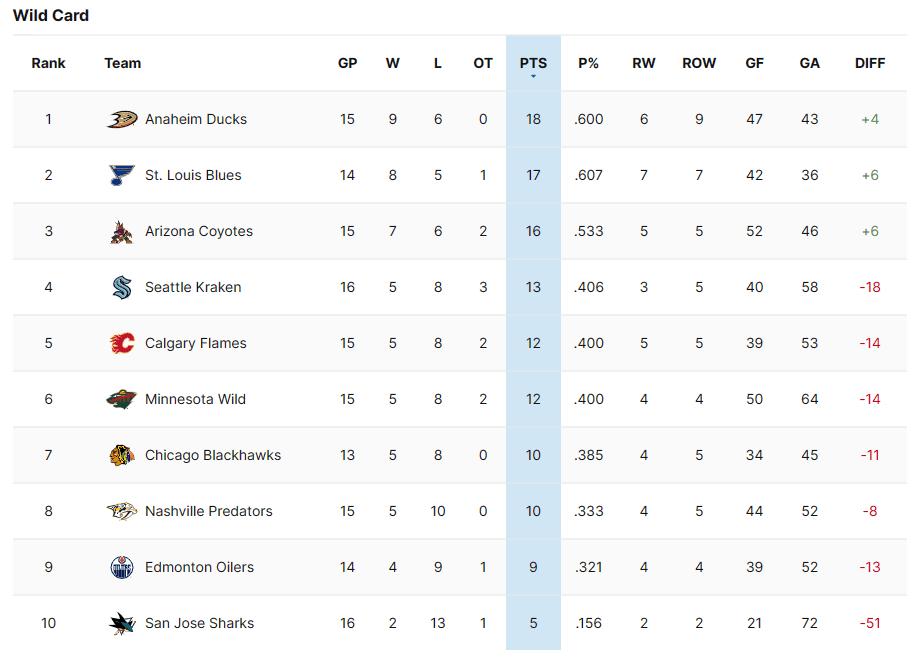Click the Chicago Blackhawks logo icon
907x650 pixels.
coord(122,455)
